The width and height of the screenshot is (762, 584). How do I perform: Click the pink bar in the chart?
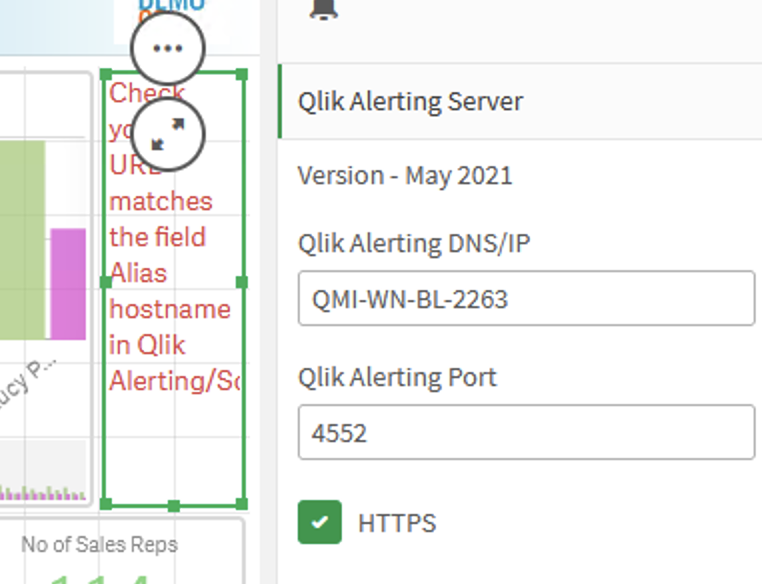pos(68,284)
